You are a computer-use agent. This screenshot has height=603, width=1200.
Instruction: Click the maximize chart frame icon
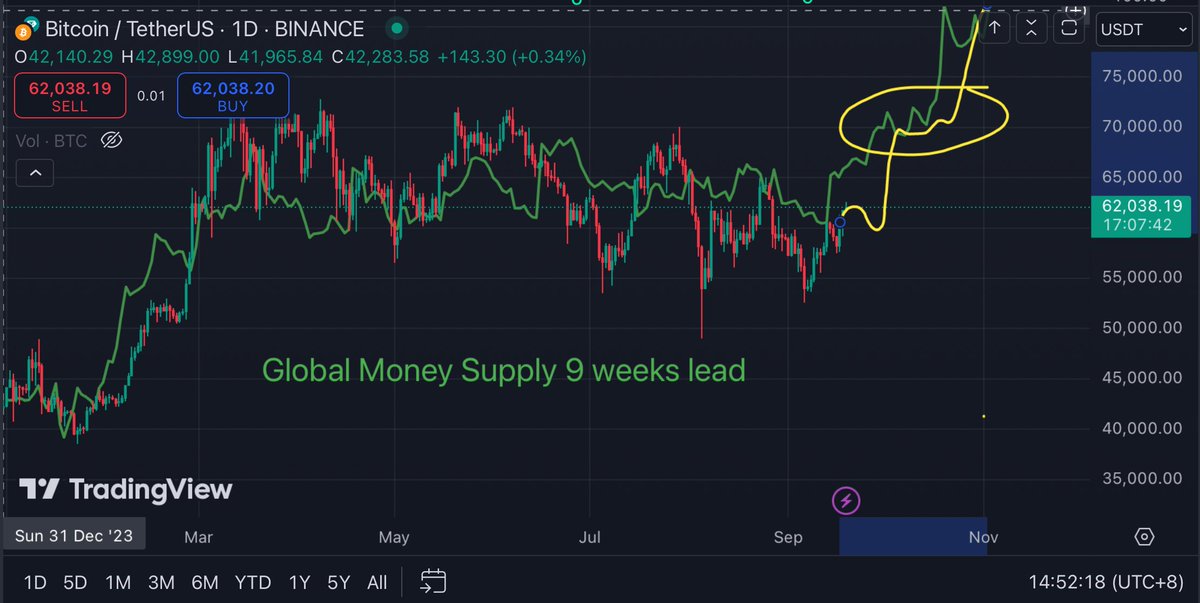point(1070,29)
